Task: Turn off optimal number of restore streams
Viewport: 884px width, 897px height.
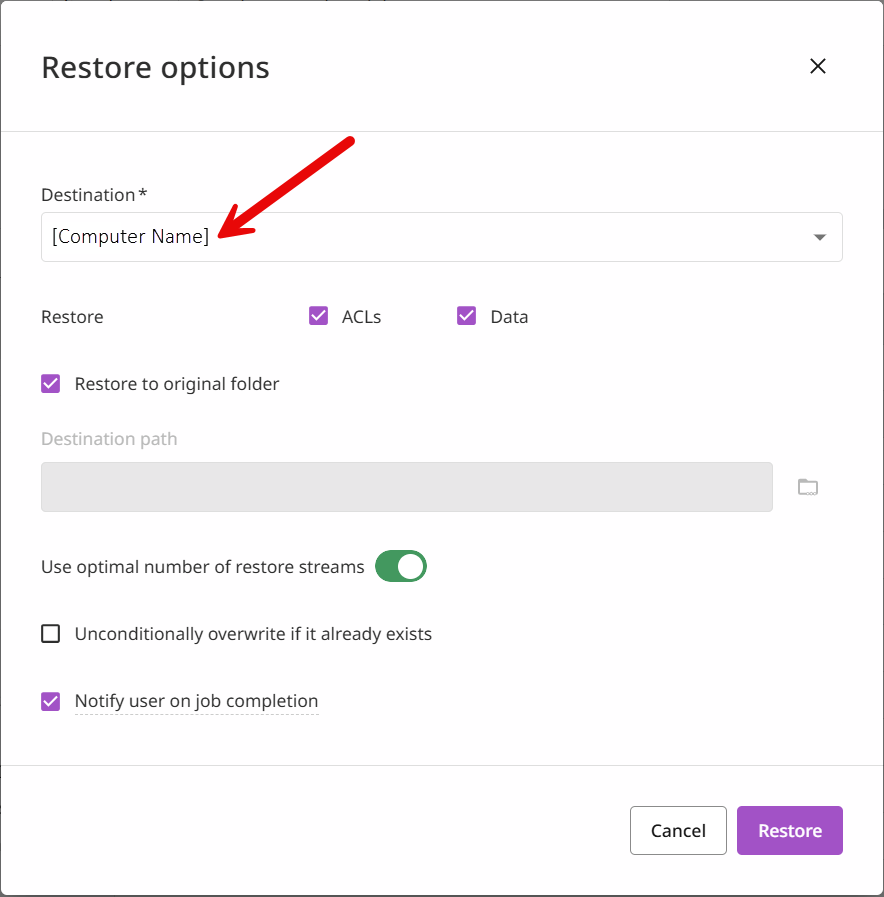Action: (x=401, y=567)
